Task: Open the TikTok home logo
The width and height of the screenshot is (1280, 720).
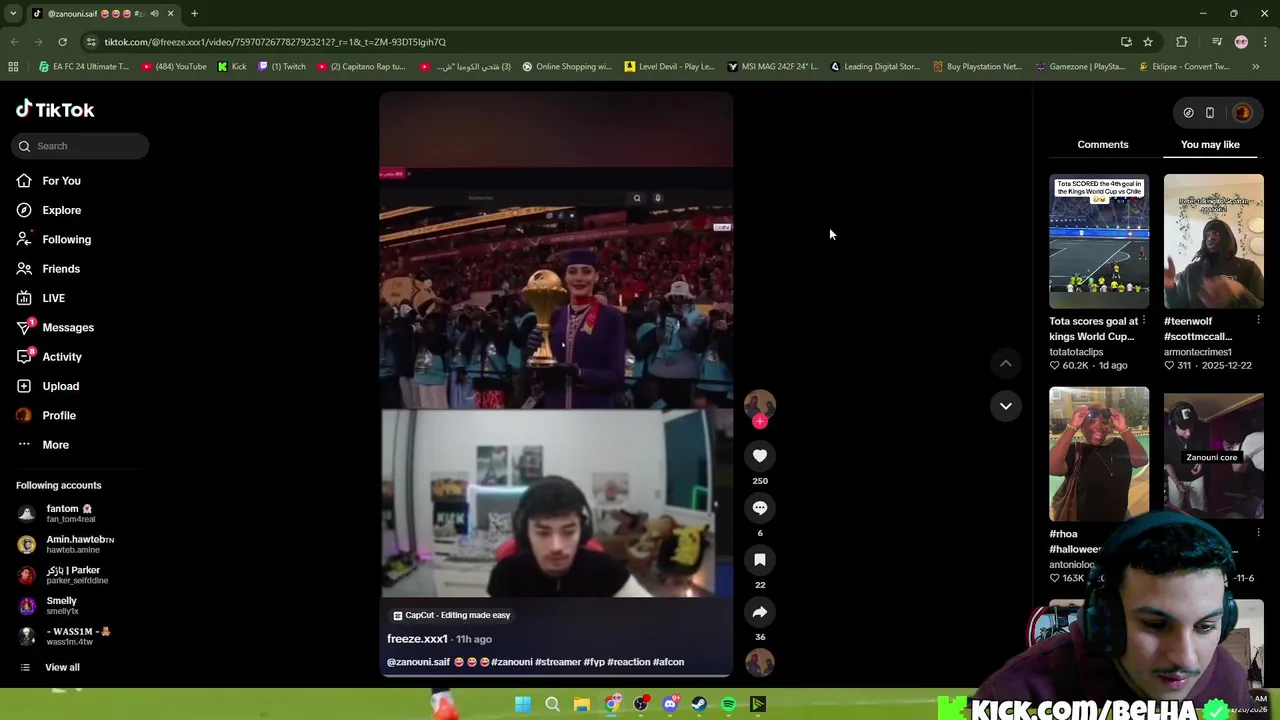Action: 55,110
